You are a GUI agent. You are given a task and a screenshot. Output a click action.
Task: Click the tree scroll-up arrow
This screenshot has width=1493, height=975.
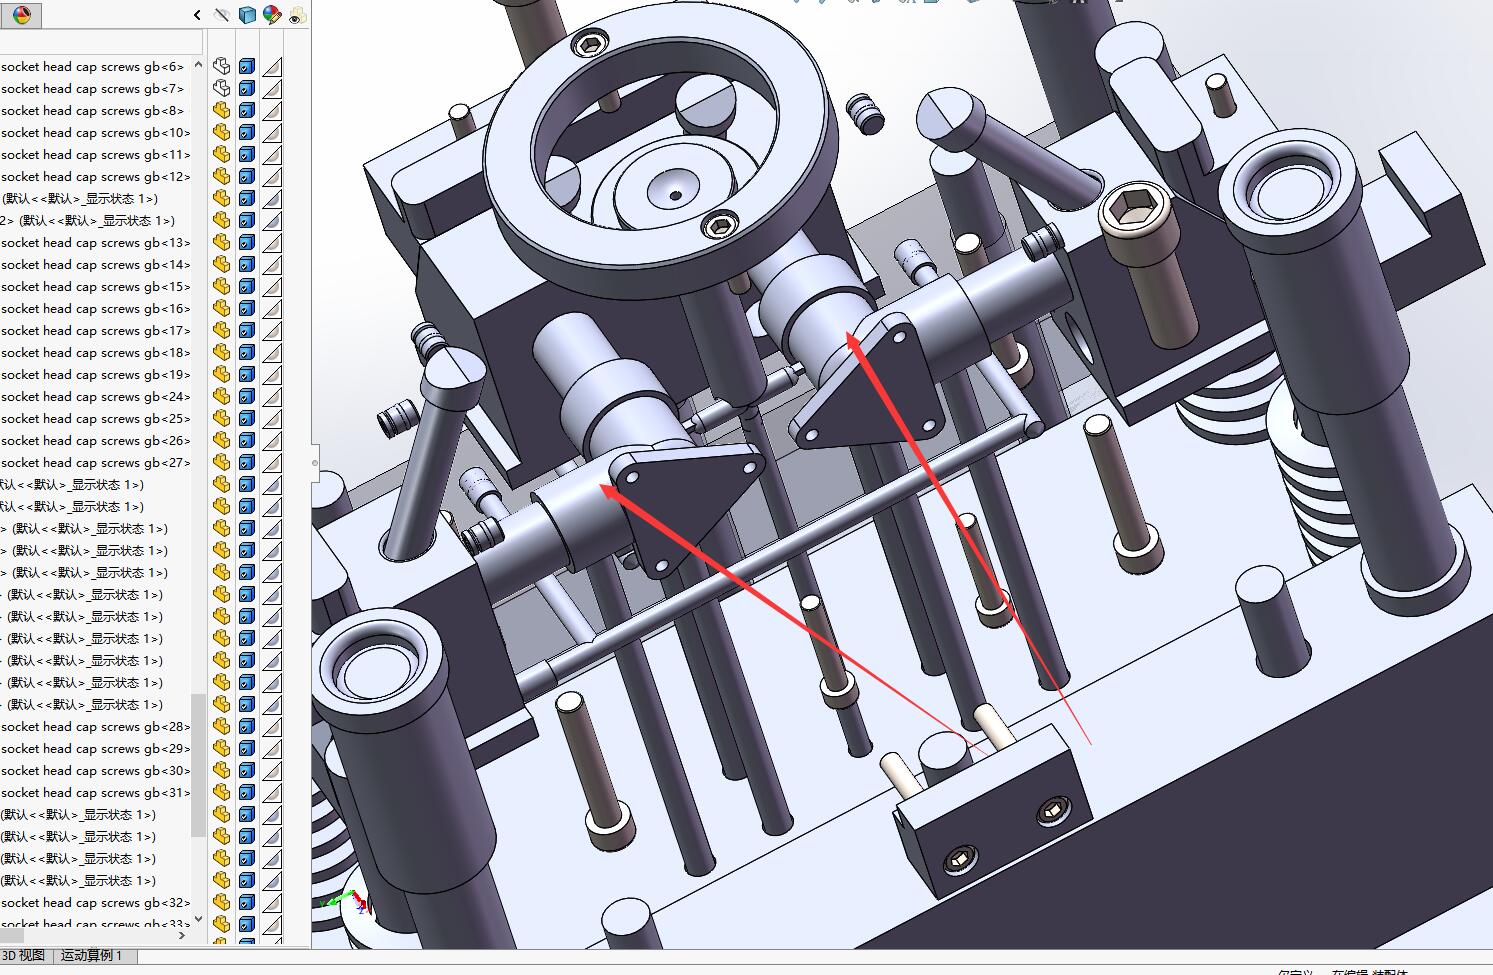(x=198, y=64)
